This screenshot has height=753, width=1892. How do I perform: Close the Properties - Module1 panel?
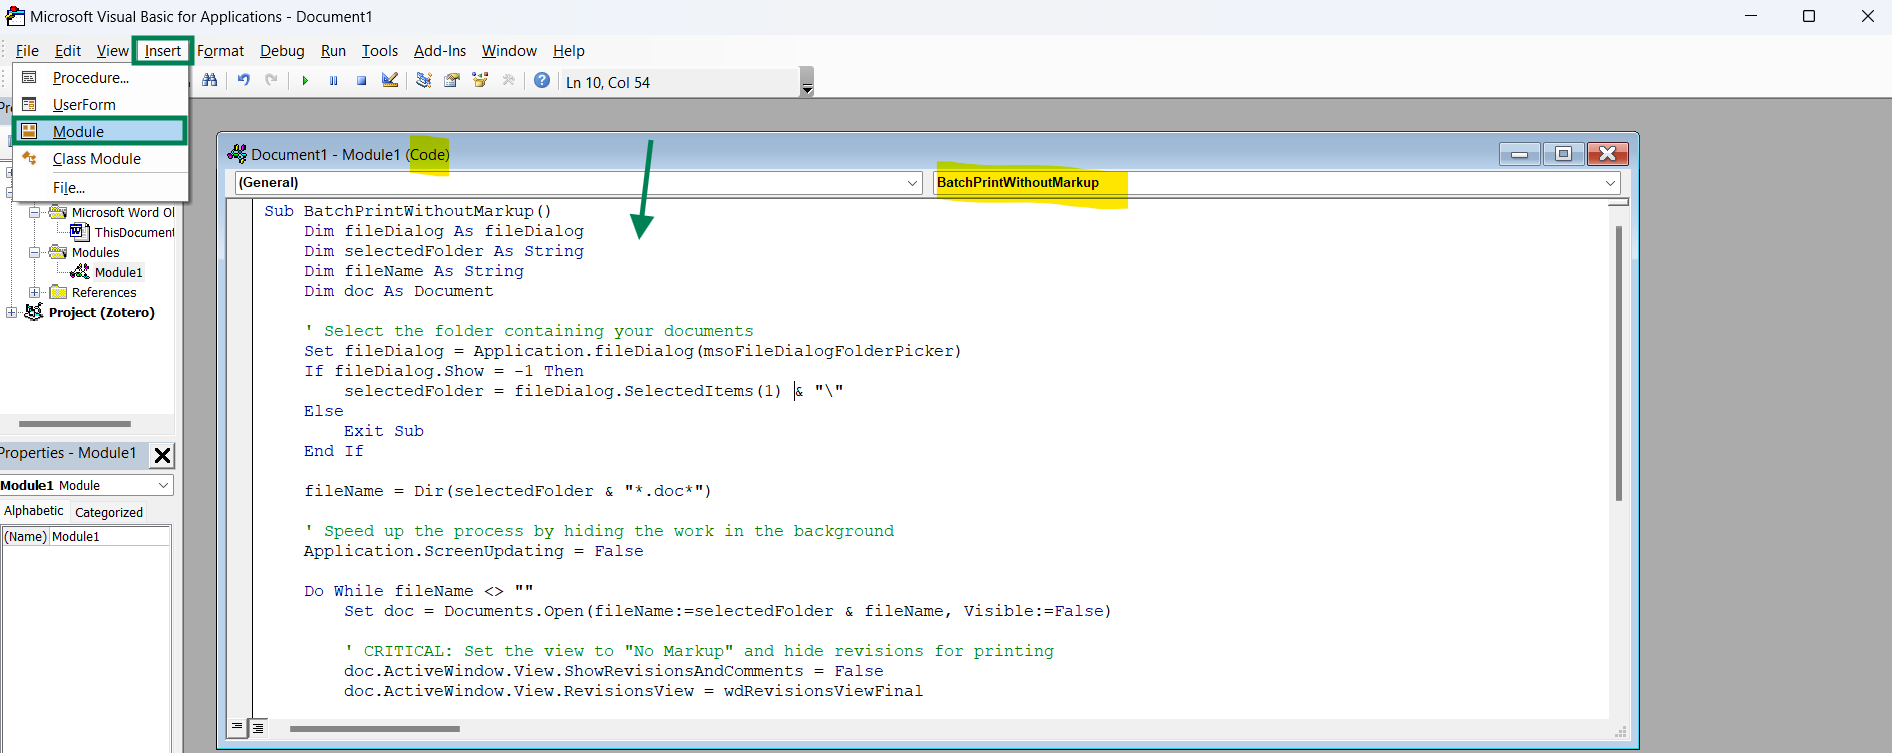tap(162, 455)
